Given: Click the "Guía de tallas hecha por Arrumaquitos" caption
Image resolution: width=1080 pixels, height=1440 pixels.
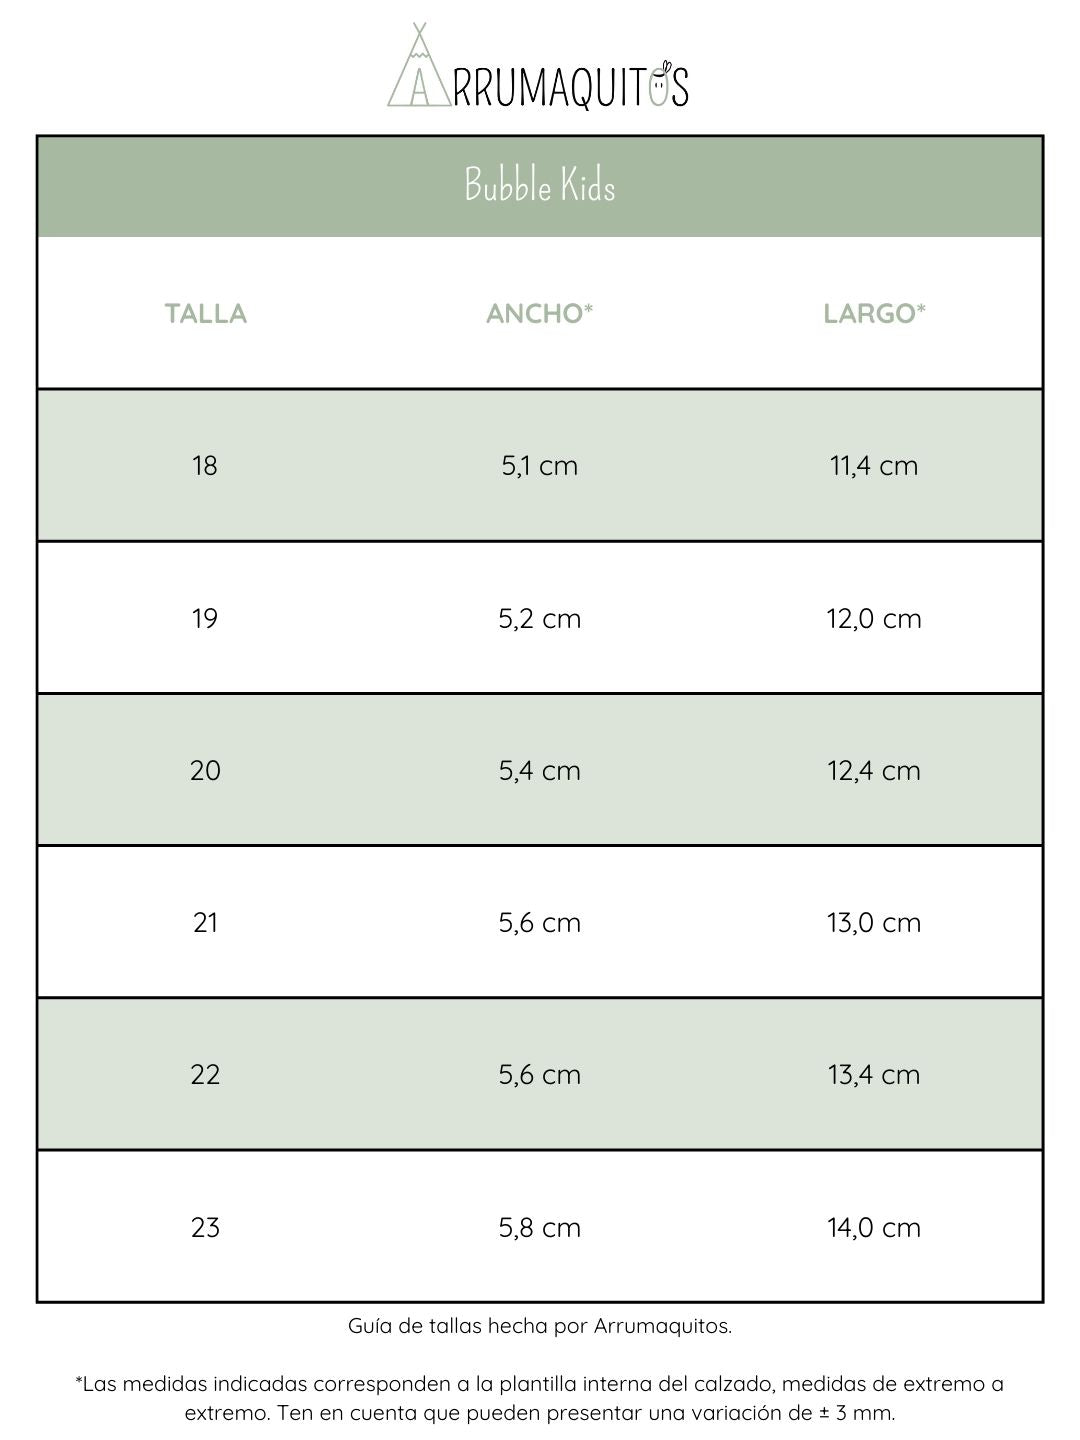Looking at the screenshot, I should pyautogui.click(x=540, y=1326).
